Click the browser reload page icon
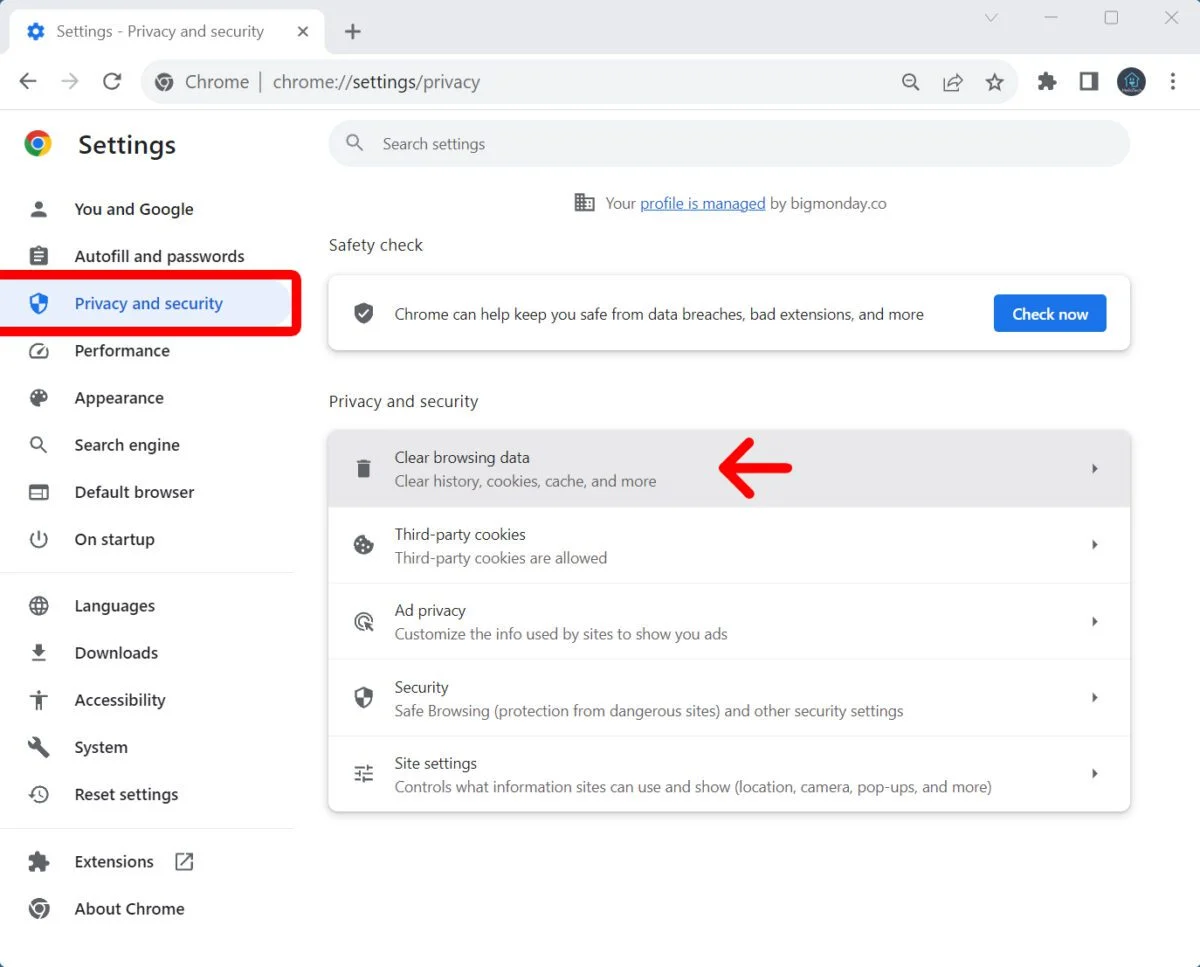1200x967 pixels. point(112,82)
